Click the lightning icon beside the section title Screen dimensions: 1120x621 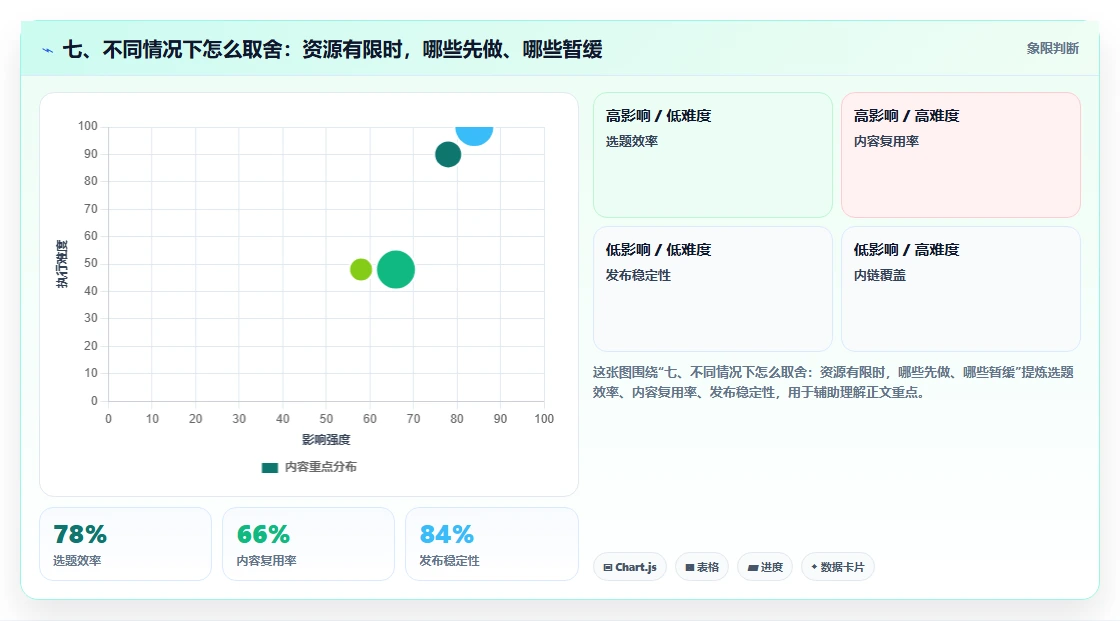[x=48, y=50]
